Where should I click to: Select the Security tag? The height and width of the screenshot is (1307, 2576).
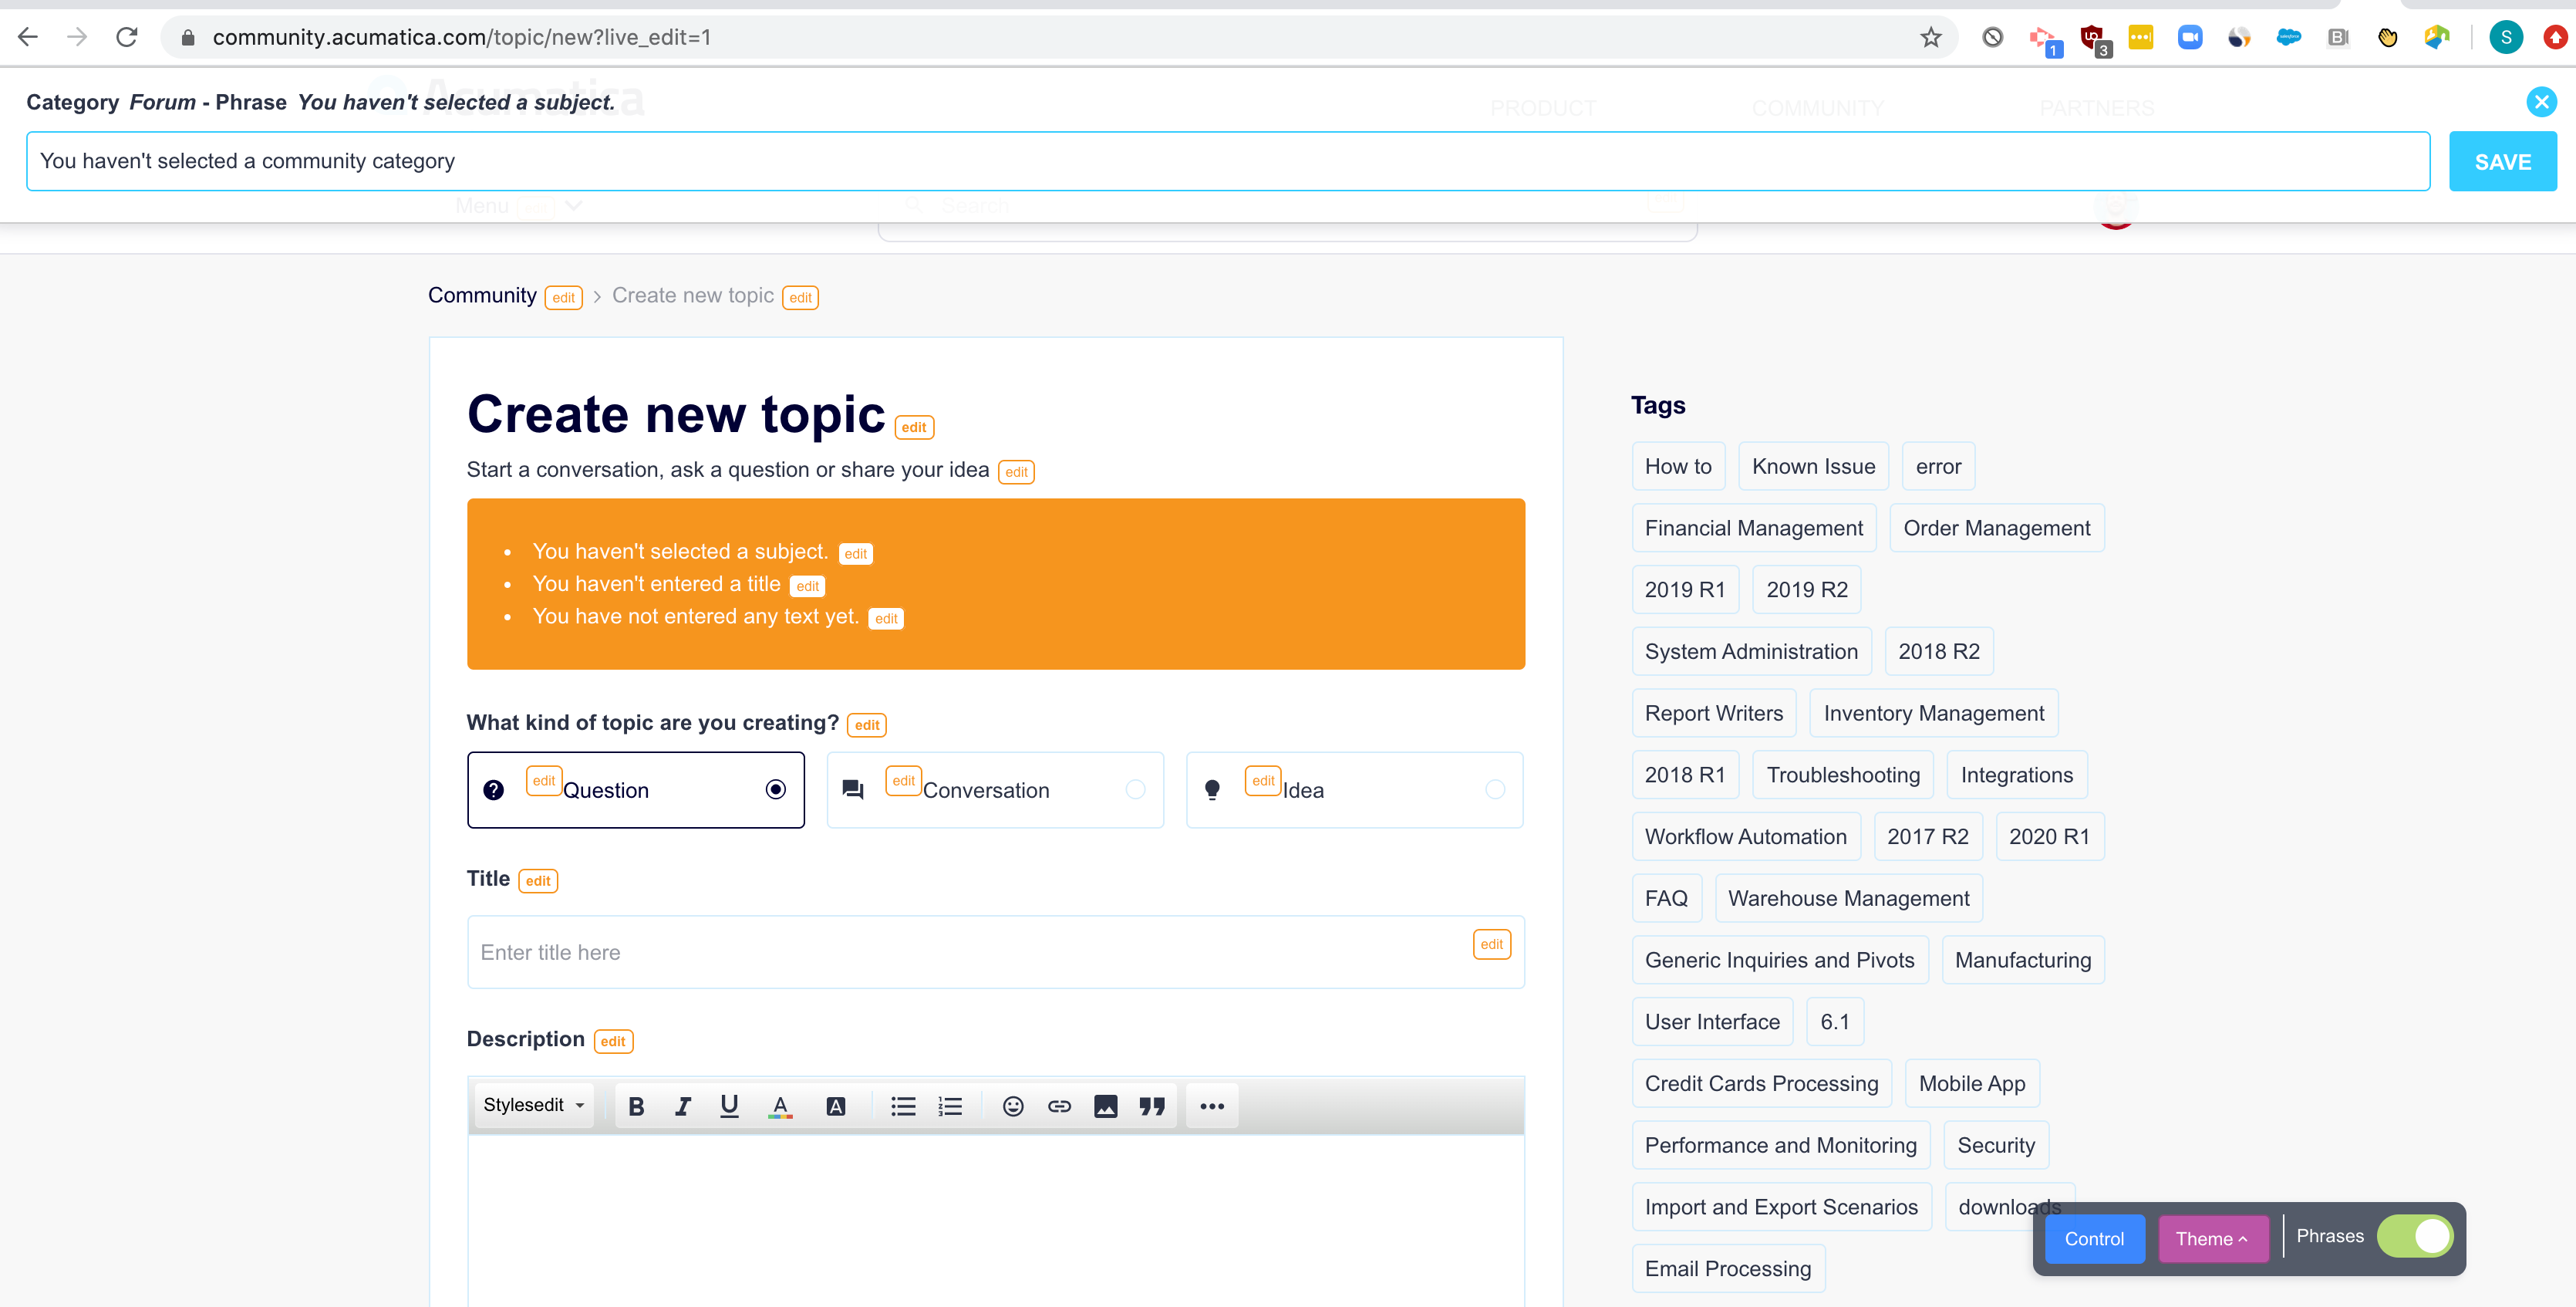1995,1145
